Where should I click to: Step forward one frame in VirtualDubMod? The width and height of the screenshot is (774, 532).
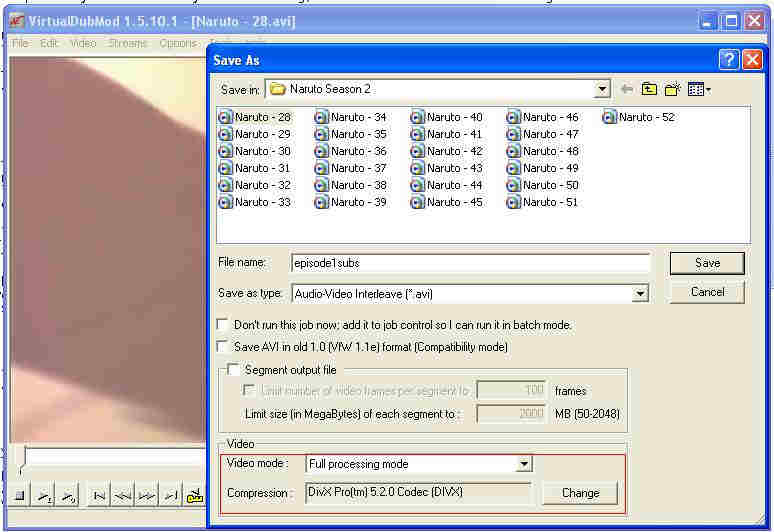[x=146, y=494]
